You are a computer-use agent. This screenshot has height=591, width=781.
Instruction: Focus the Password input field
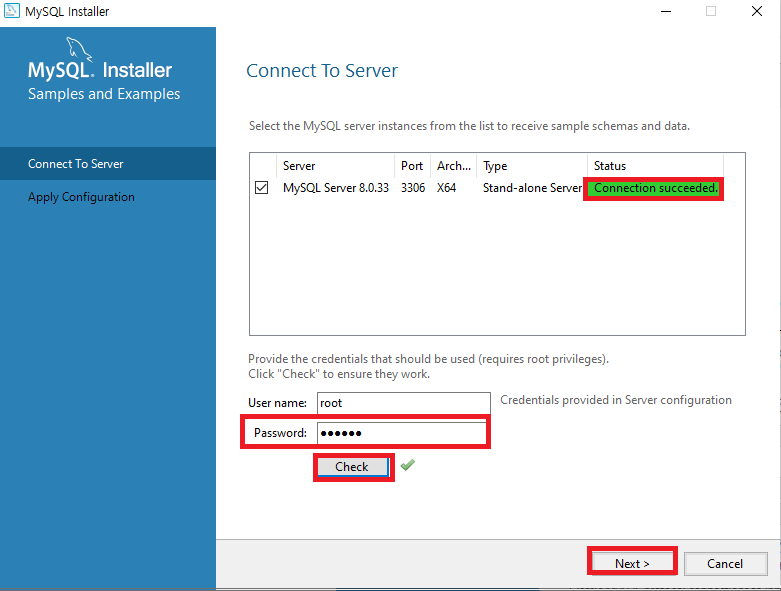[x=401, y=433]
